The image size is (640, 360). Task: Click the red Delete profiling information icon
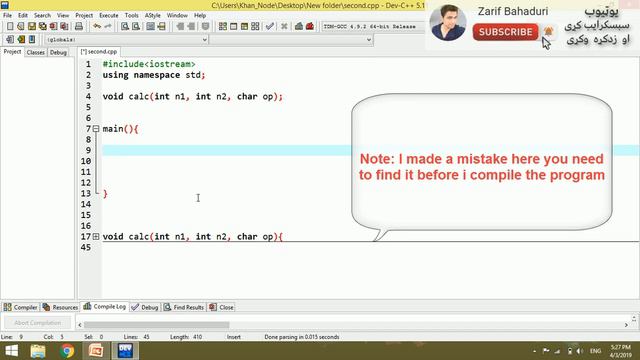coord(310,27)
